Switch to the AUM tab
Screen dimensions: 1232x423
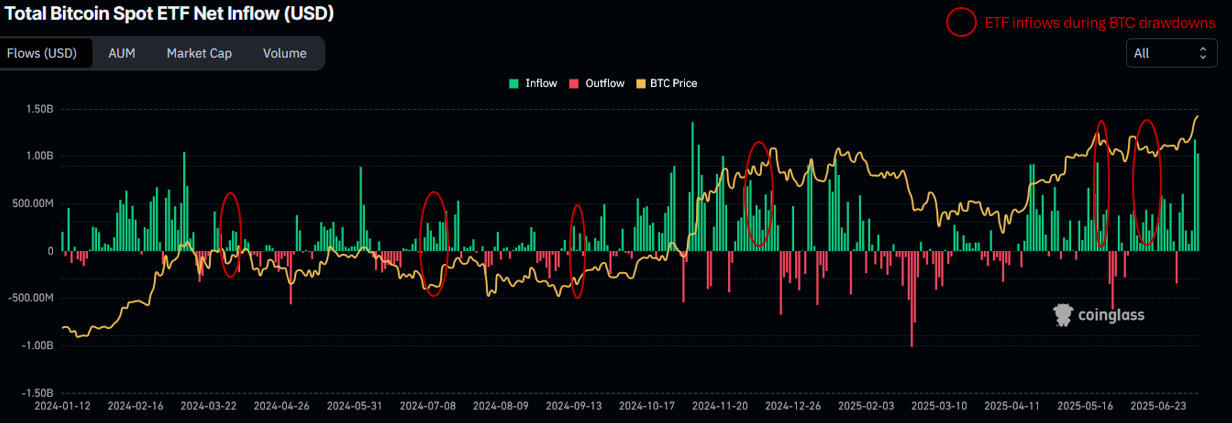(x=122, y=53)
